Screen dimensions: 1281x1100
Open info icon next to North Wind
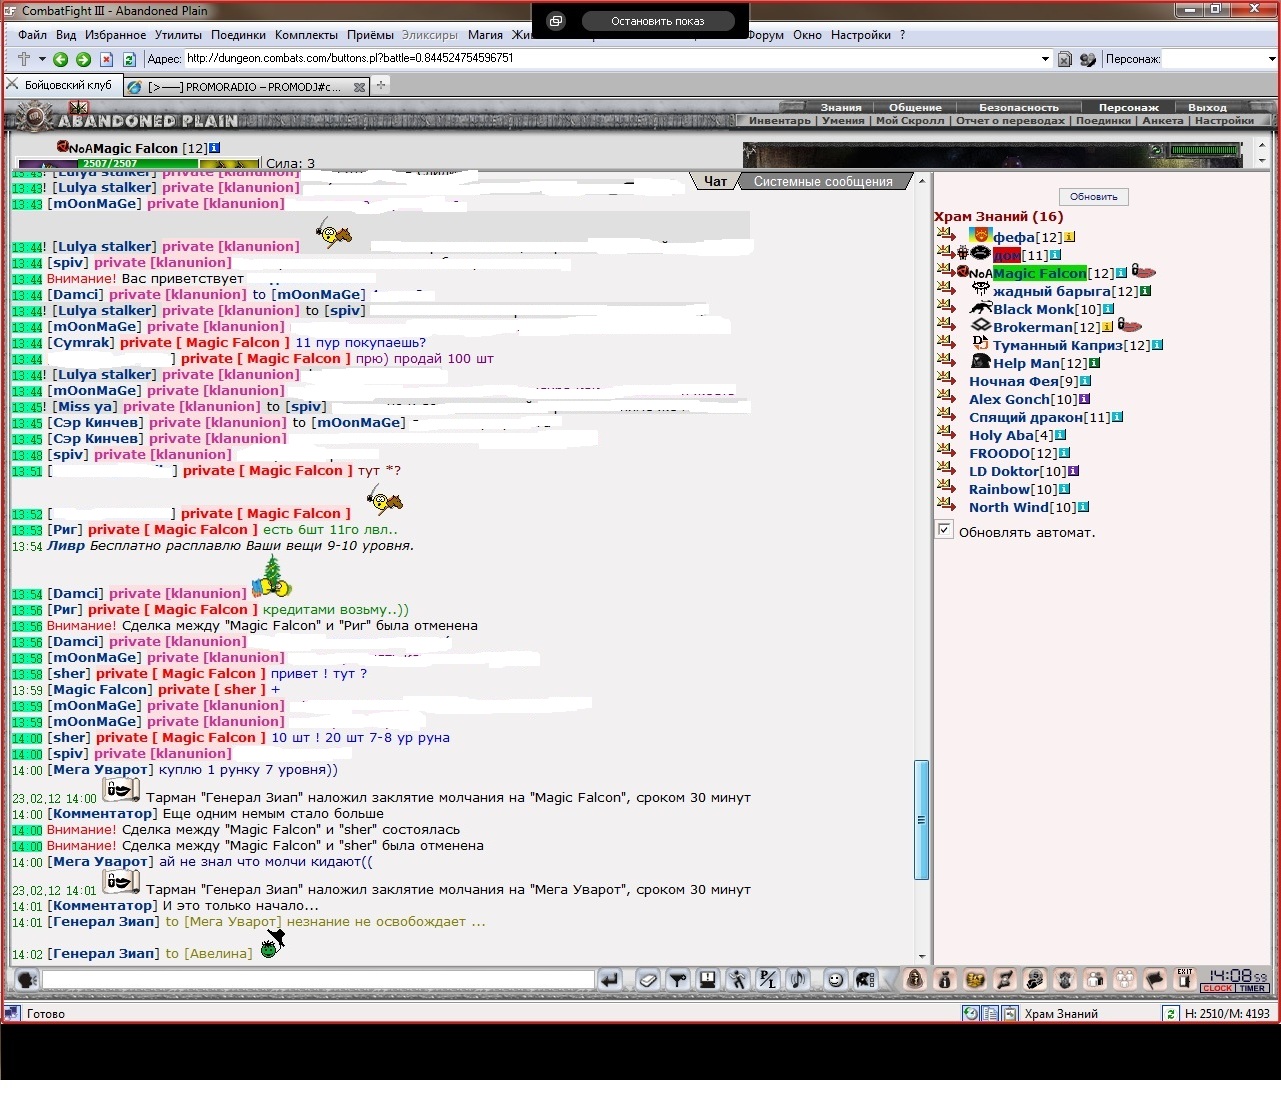pos(1083,507)
